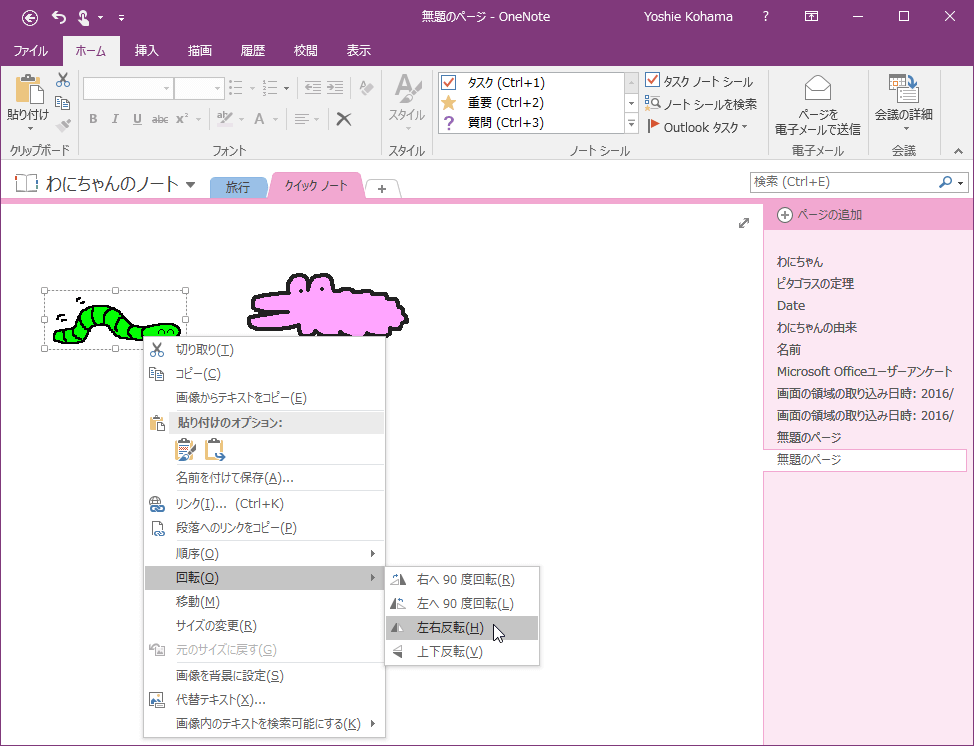Expand わにちゃんのノート notebook dropdown
The width and height of the screenshot is (974, 746).
pyautogui.click(x=191, y=184)
